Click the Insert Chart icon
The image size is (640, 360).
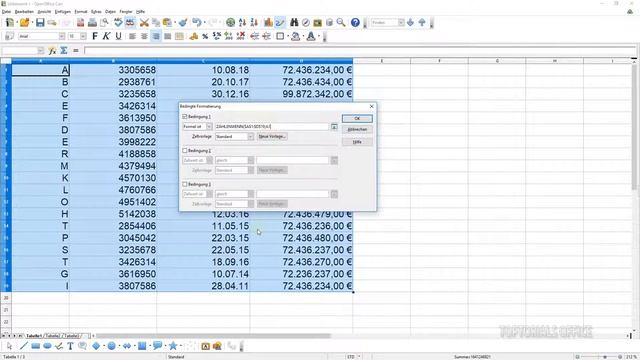click(x=268, y=22)
